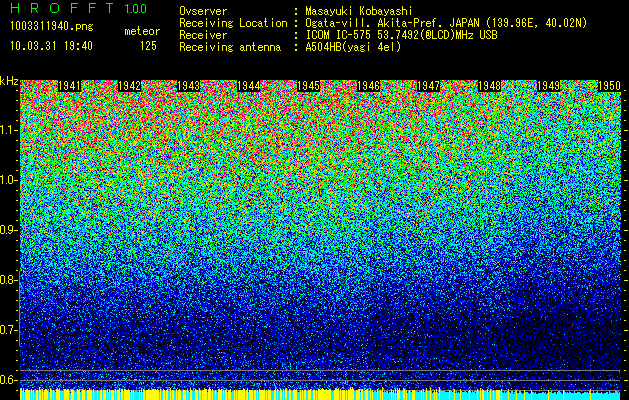Click the meteor count value 125

click(148, 46)
